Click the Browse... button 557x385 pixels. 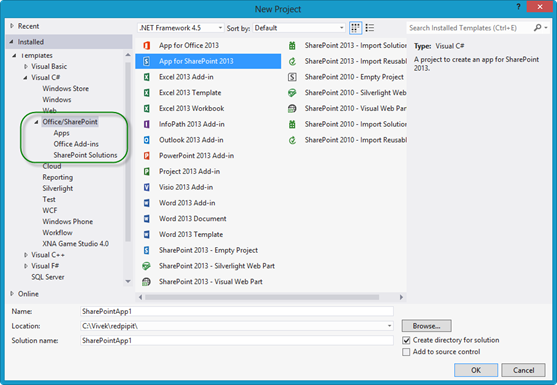[x=427, y=326]
